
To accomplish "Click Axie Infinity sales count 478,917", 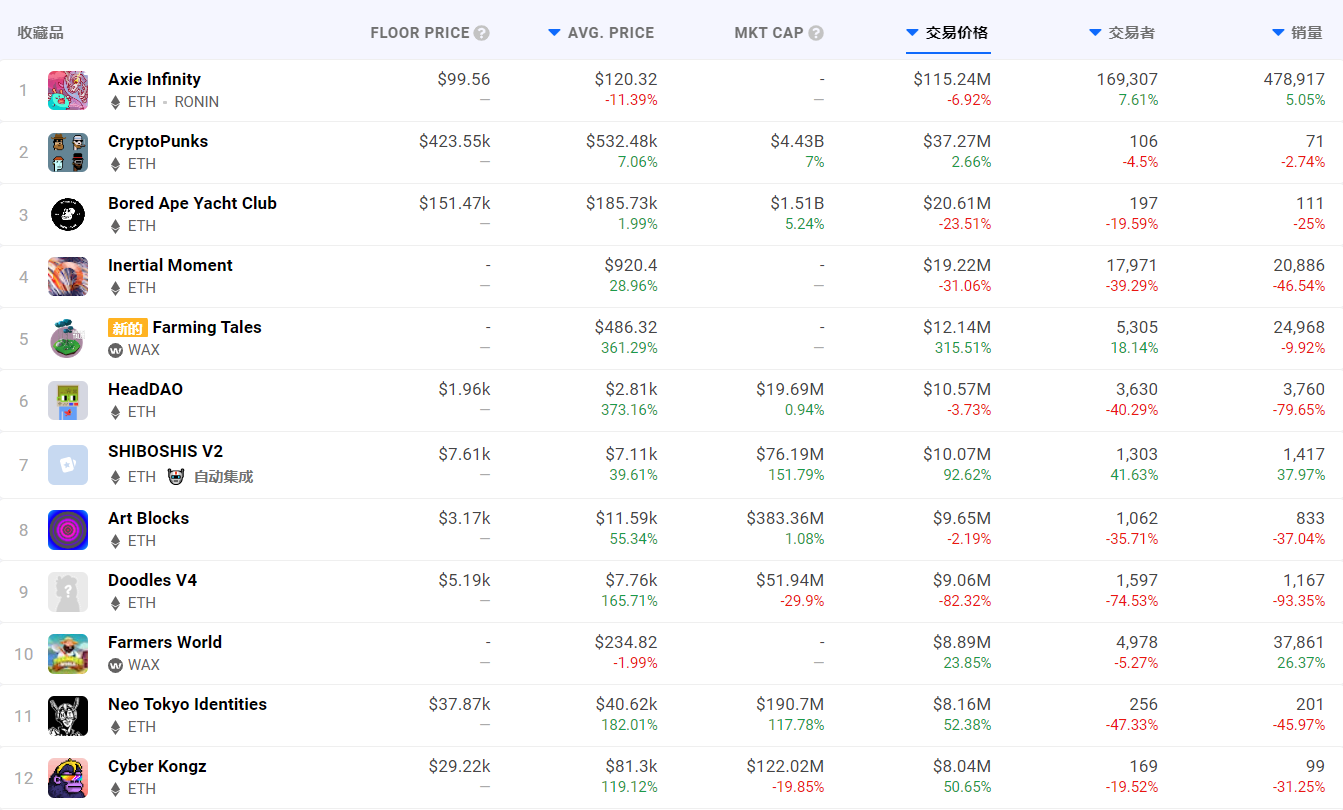I will pyautogui.click(x=1294, y=79).
